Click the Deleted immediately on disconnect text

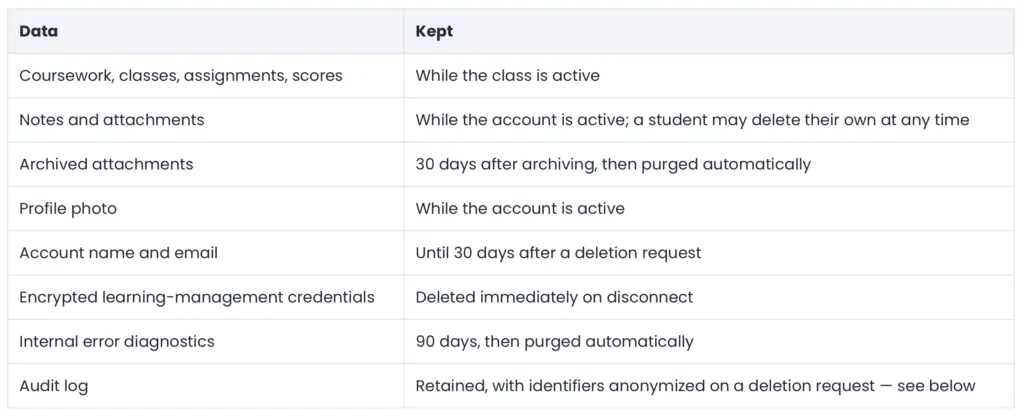point(554,297)
